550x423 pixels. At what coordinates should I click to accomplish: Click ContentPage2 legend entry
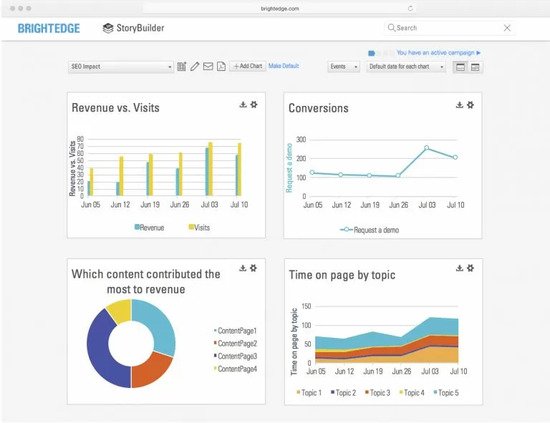pyautogui.click(x=235, y=343)
